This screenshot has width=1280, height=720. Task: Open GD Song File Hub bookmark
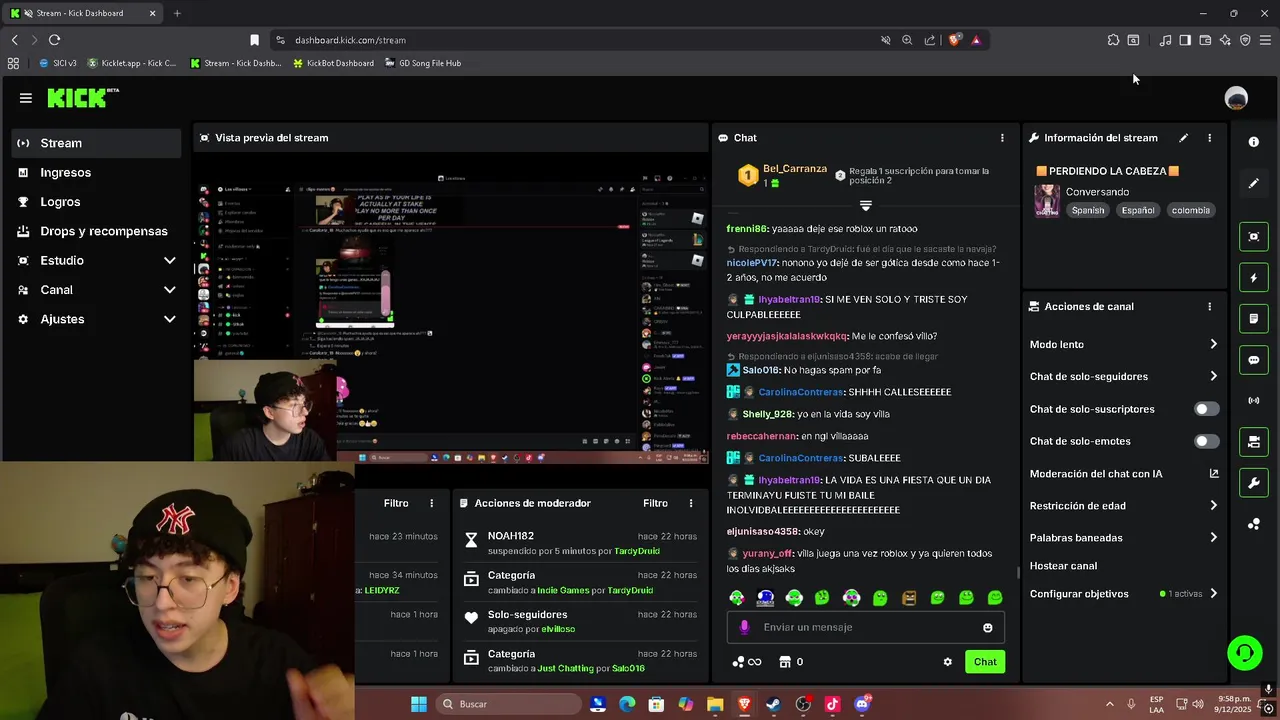[423, 63]
